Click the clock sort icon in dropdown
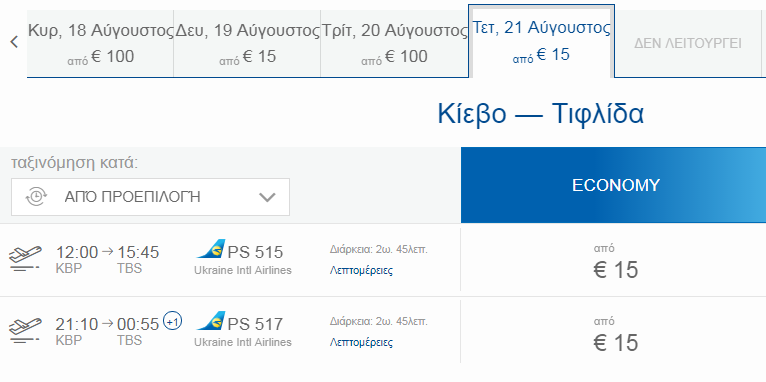Viewport: 766px width, 382px height. [36, 197]
